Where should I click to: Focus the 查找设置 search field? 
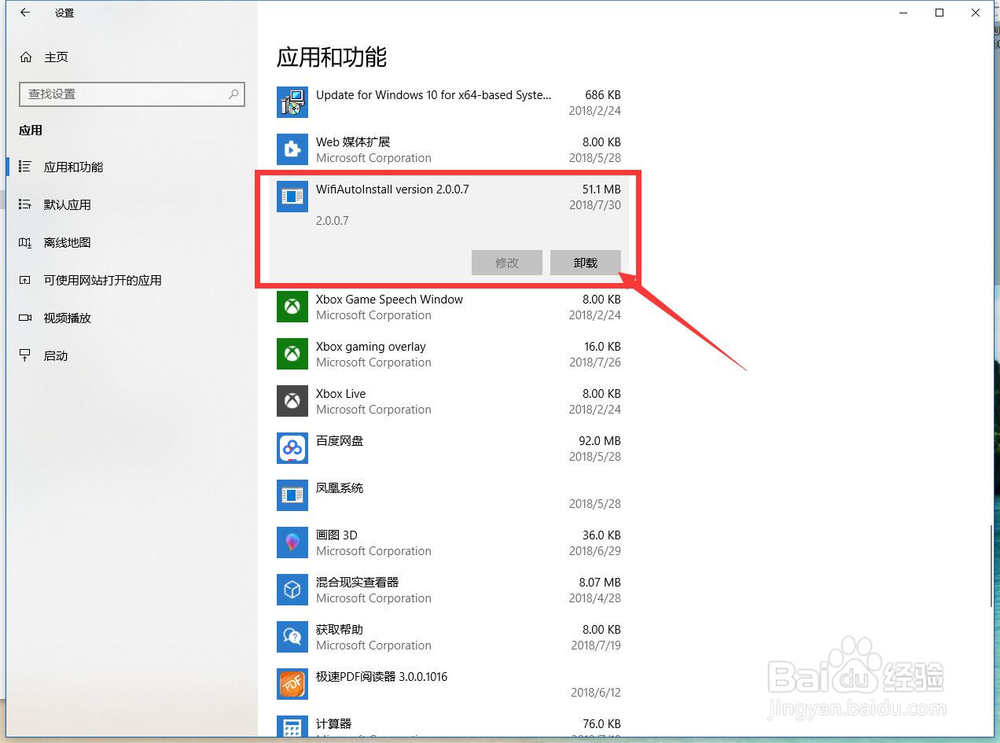point(132,94)
